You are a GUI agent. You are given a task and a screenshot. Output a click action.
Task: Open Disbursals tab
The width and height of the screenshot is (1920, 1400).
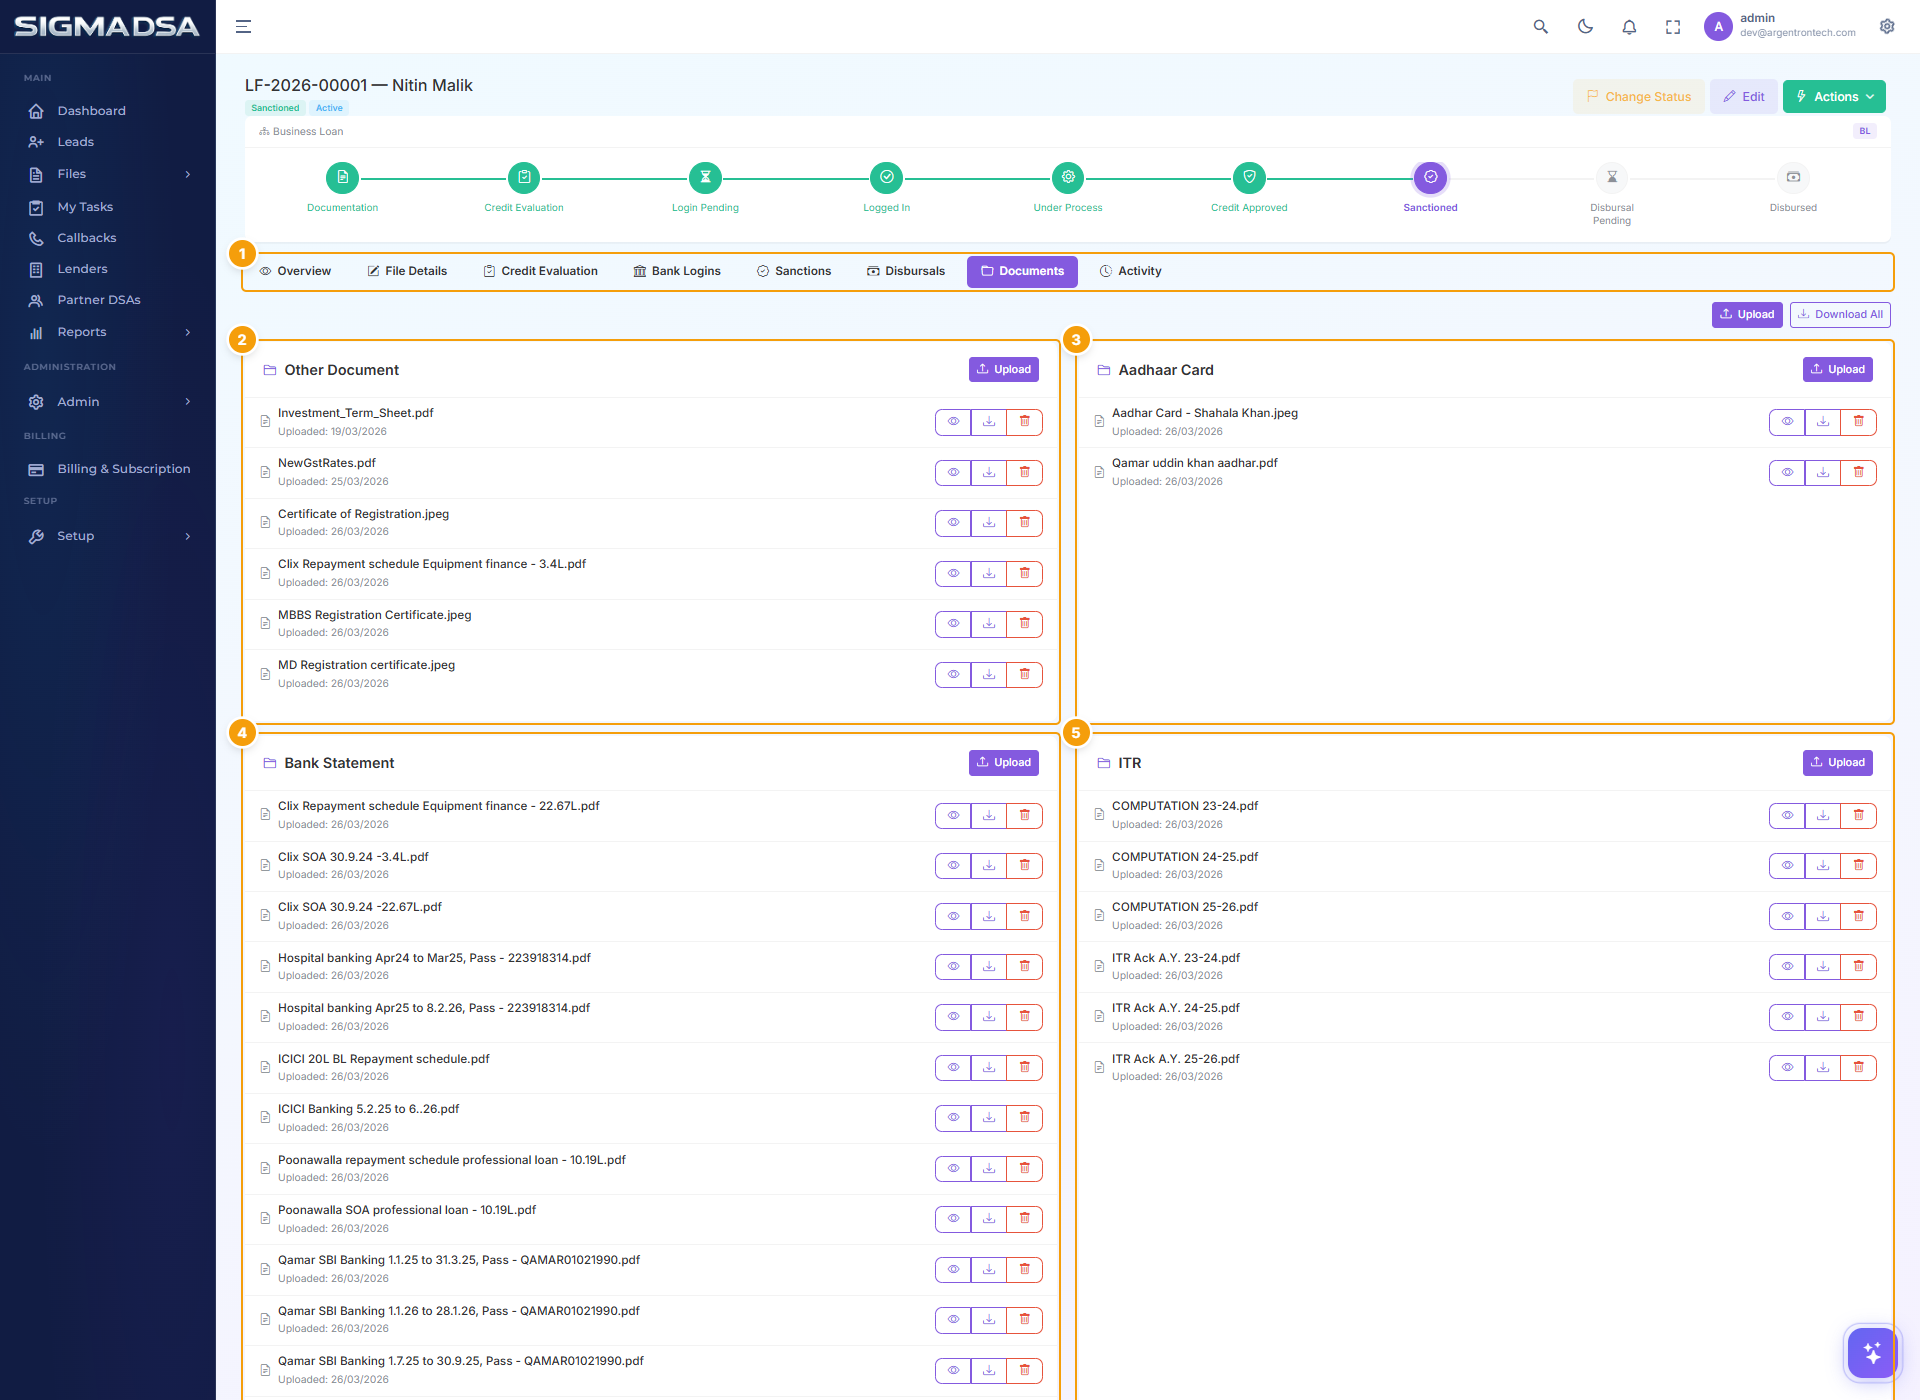[906, 271]
